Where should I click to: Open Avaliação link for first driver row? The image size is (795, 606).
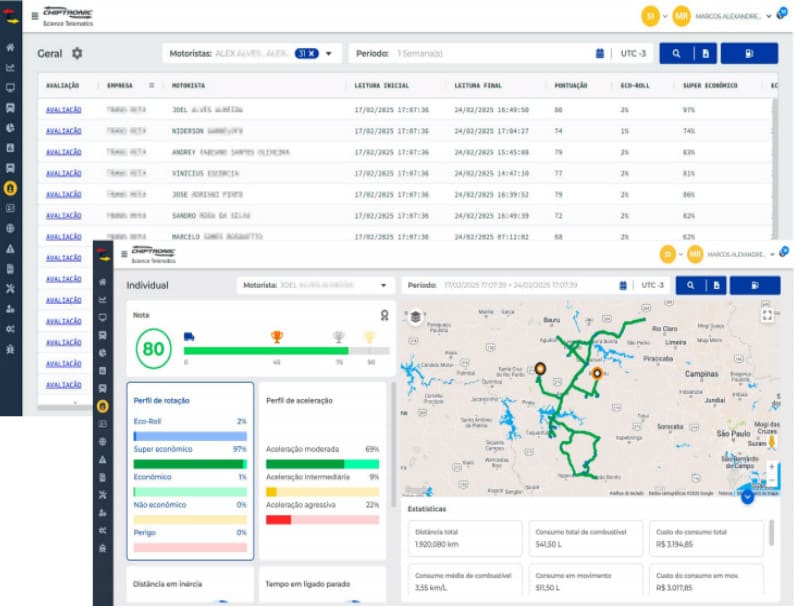(63, 109)
